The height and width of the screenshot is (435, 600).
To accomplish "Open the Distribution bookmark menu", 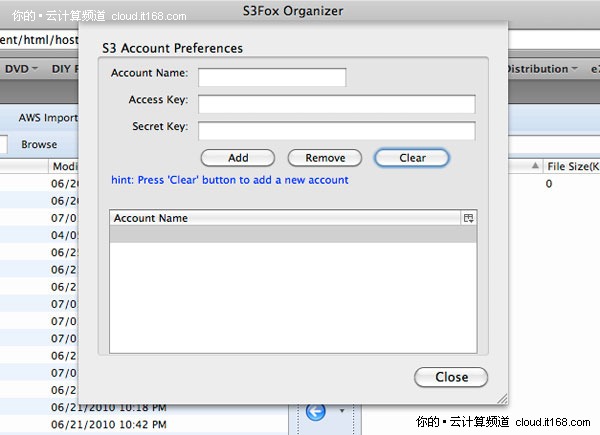I will point(541,69).
